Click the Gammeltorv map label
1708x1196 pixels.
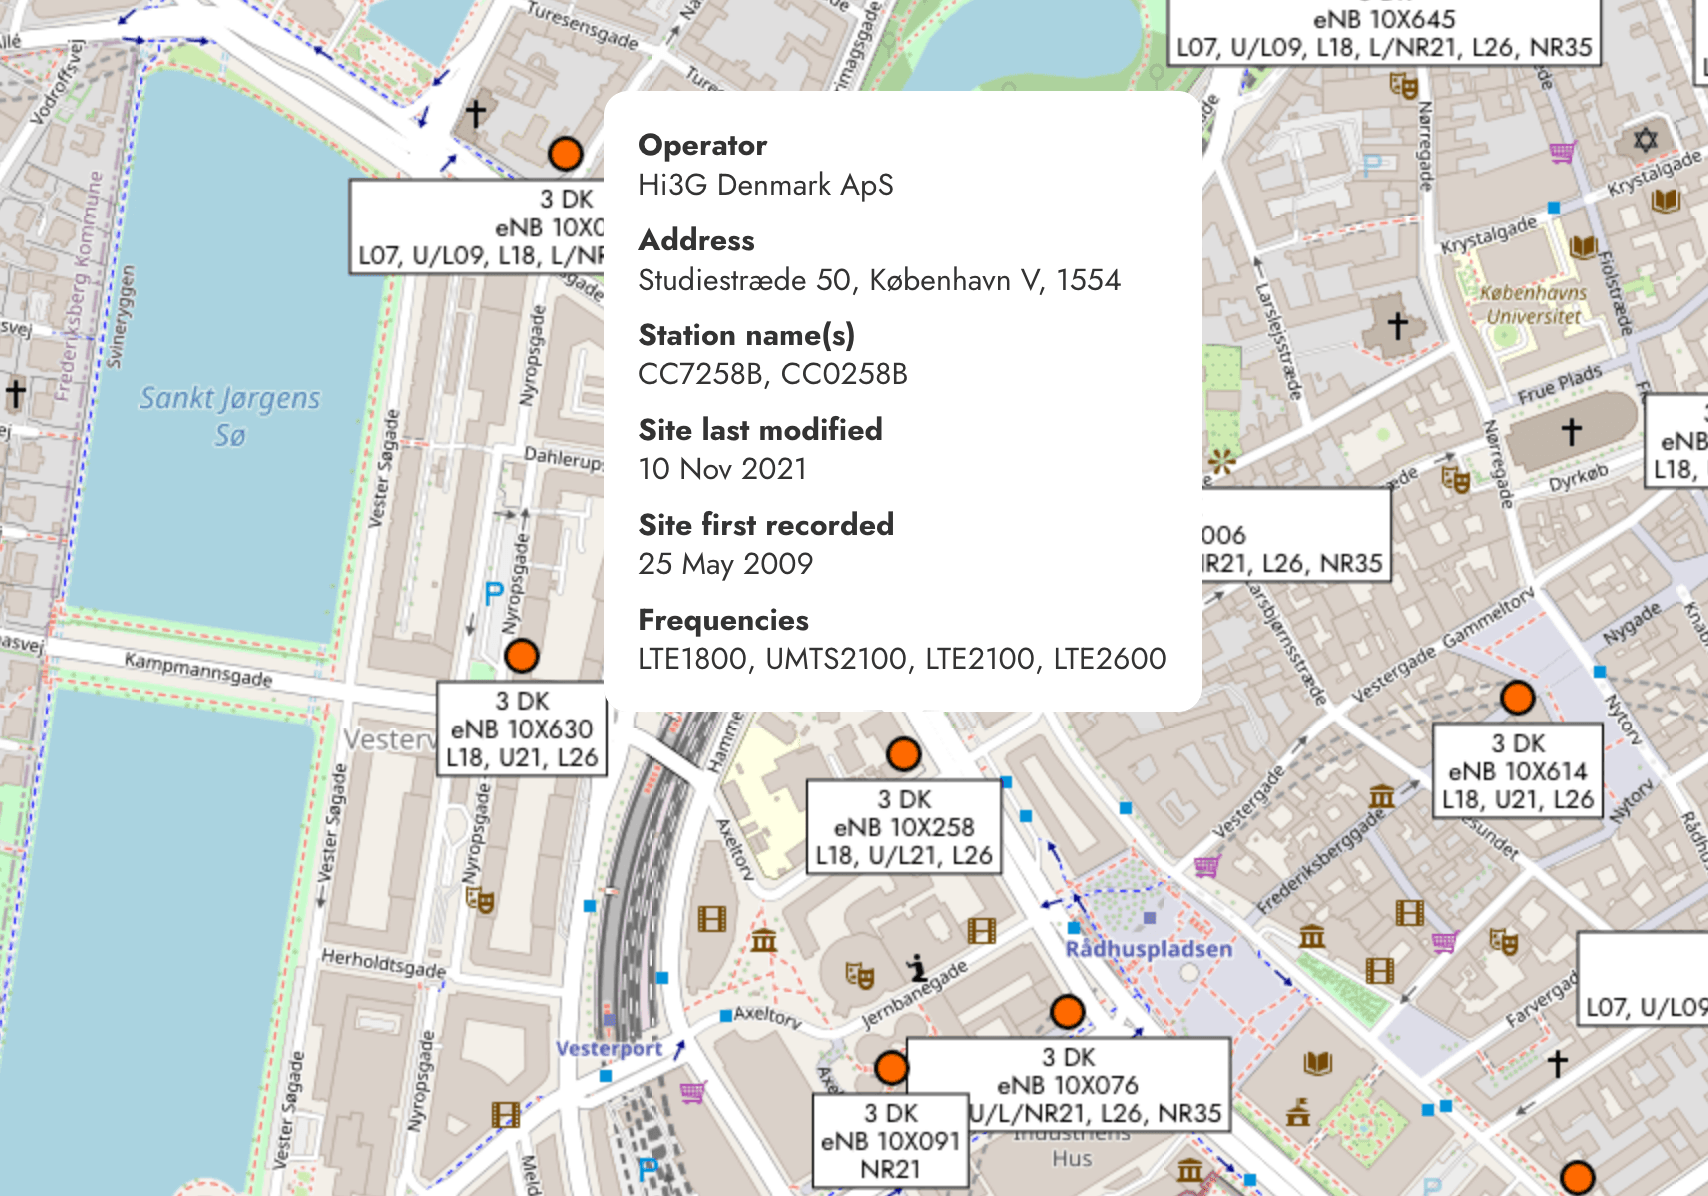(1489, 617)
